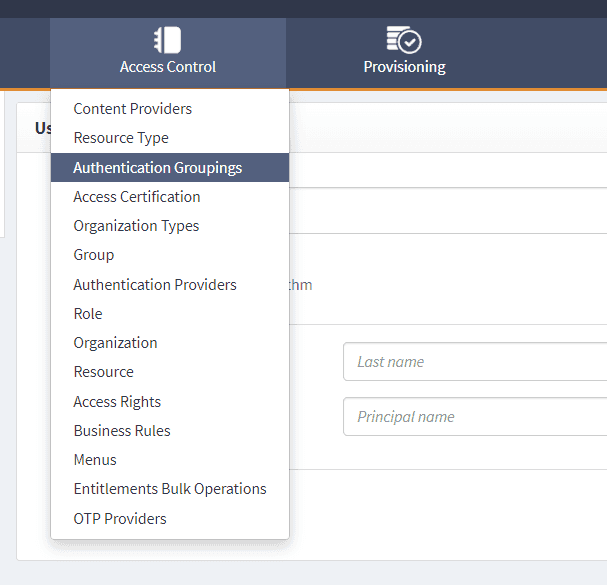
Task: Select Access Rights option
Action: coord(117,402)
